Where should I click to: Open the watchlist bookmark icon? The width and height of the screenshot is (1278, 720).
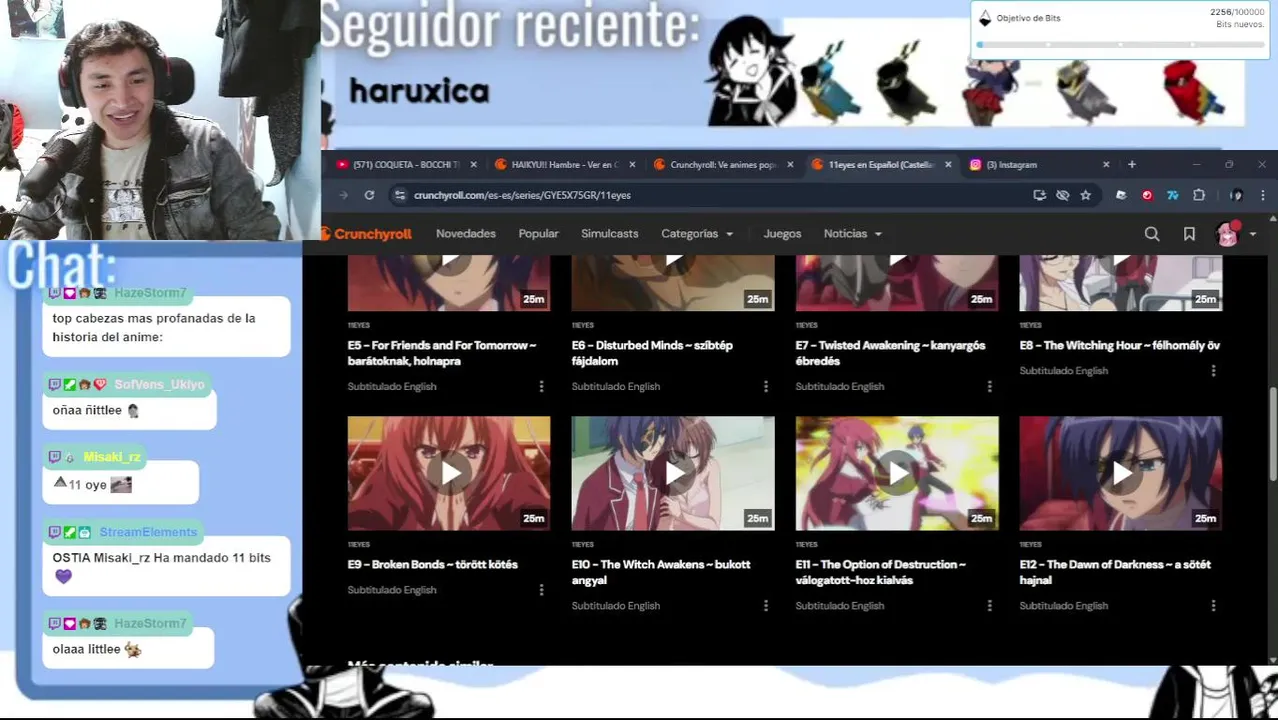(1189, 234)
